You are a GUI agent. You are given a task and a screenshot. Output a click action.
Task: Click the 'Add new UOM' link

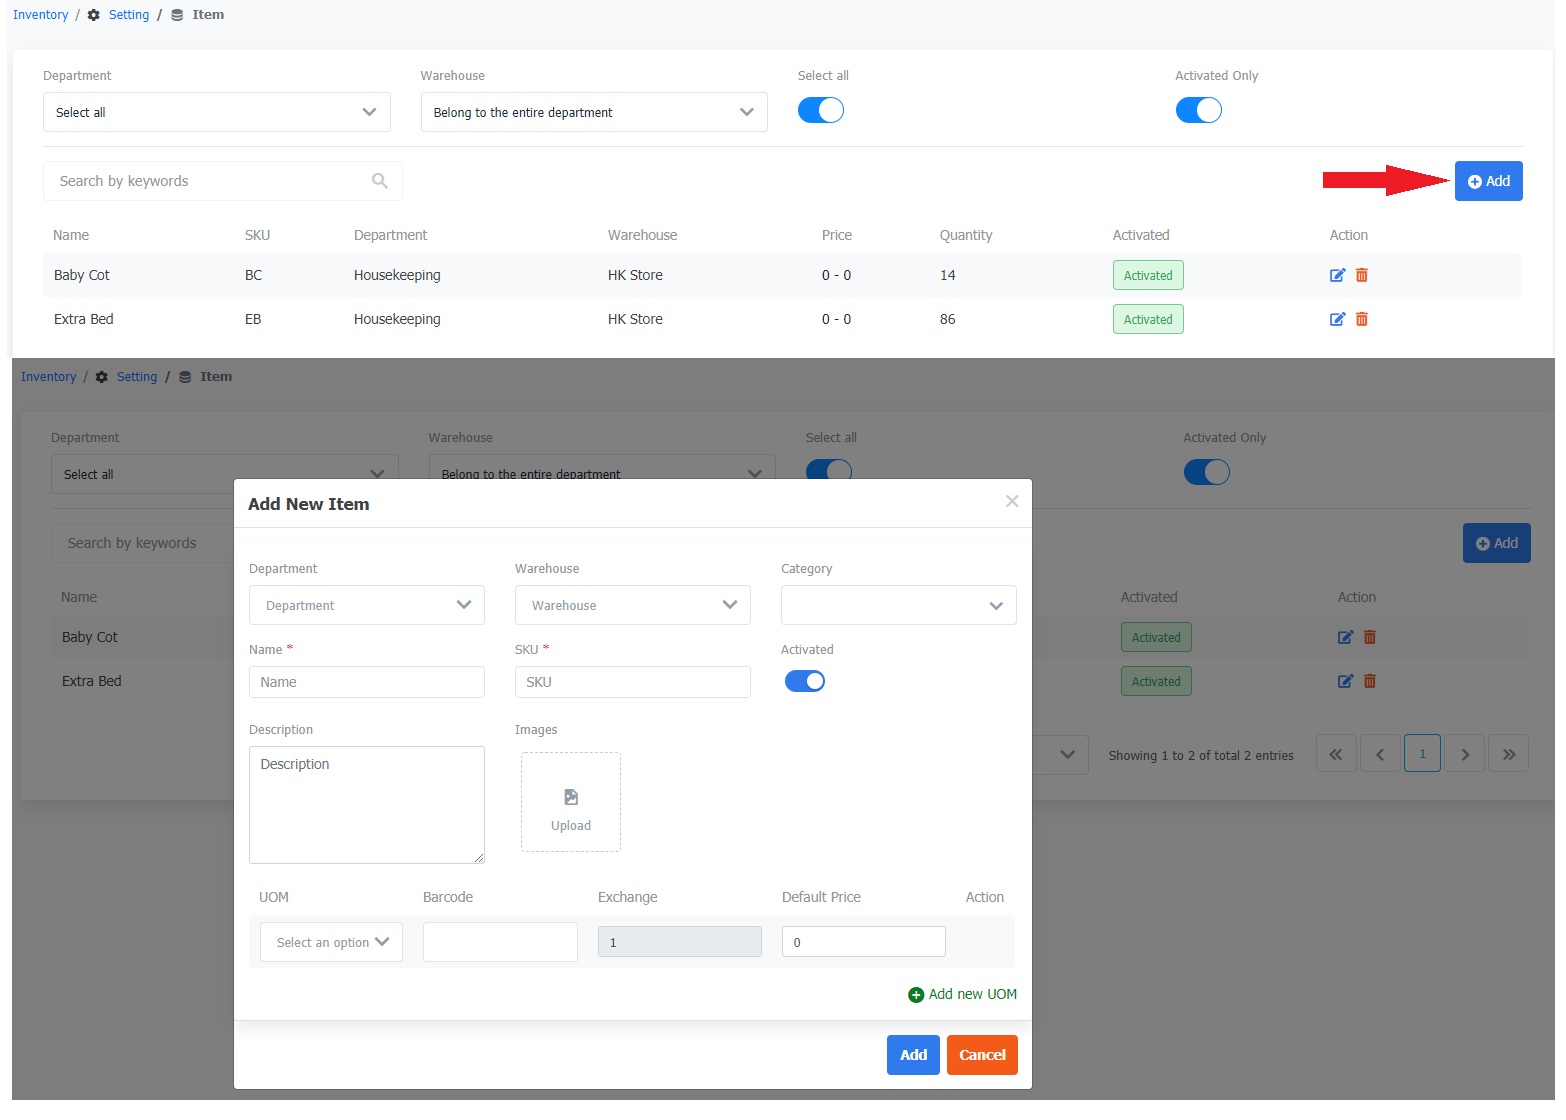click(x=962, y=994)
